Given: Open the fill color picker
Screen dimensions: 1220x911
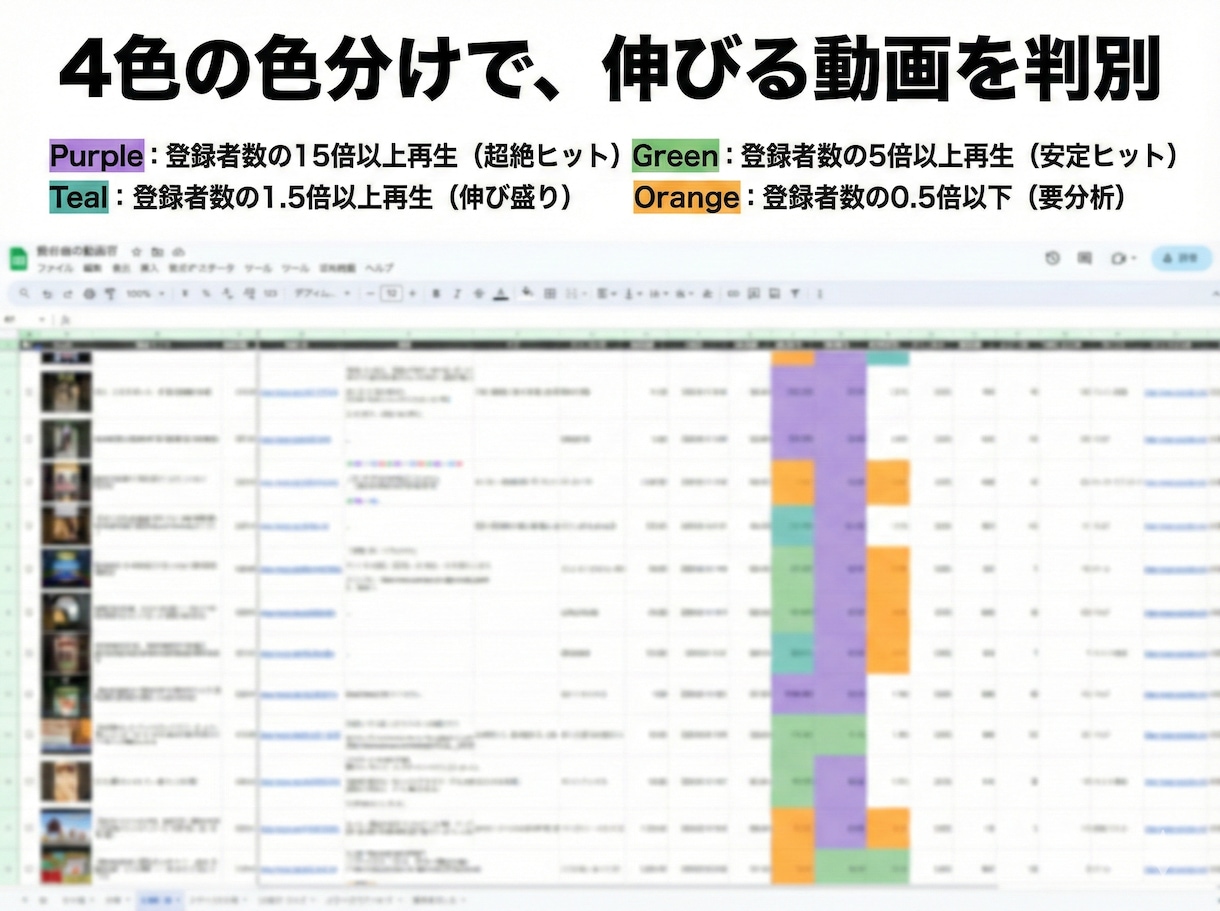Looking at the screenshot, I should 525,293.
